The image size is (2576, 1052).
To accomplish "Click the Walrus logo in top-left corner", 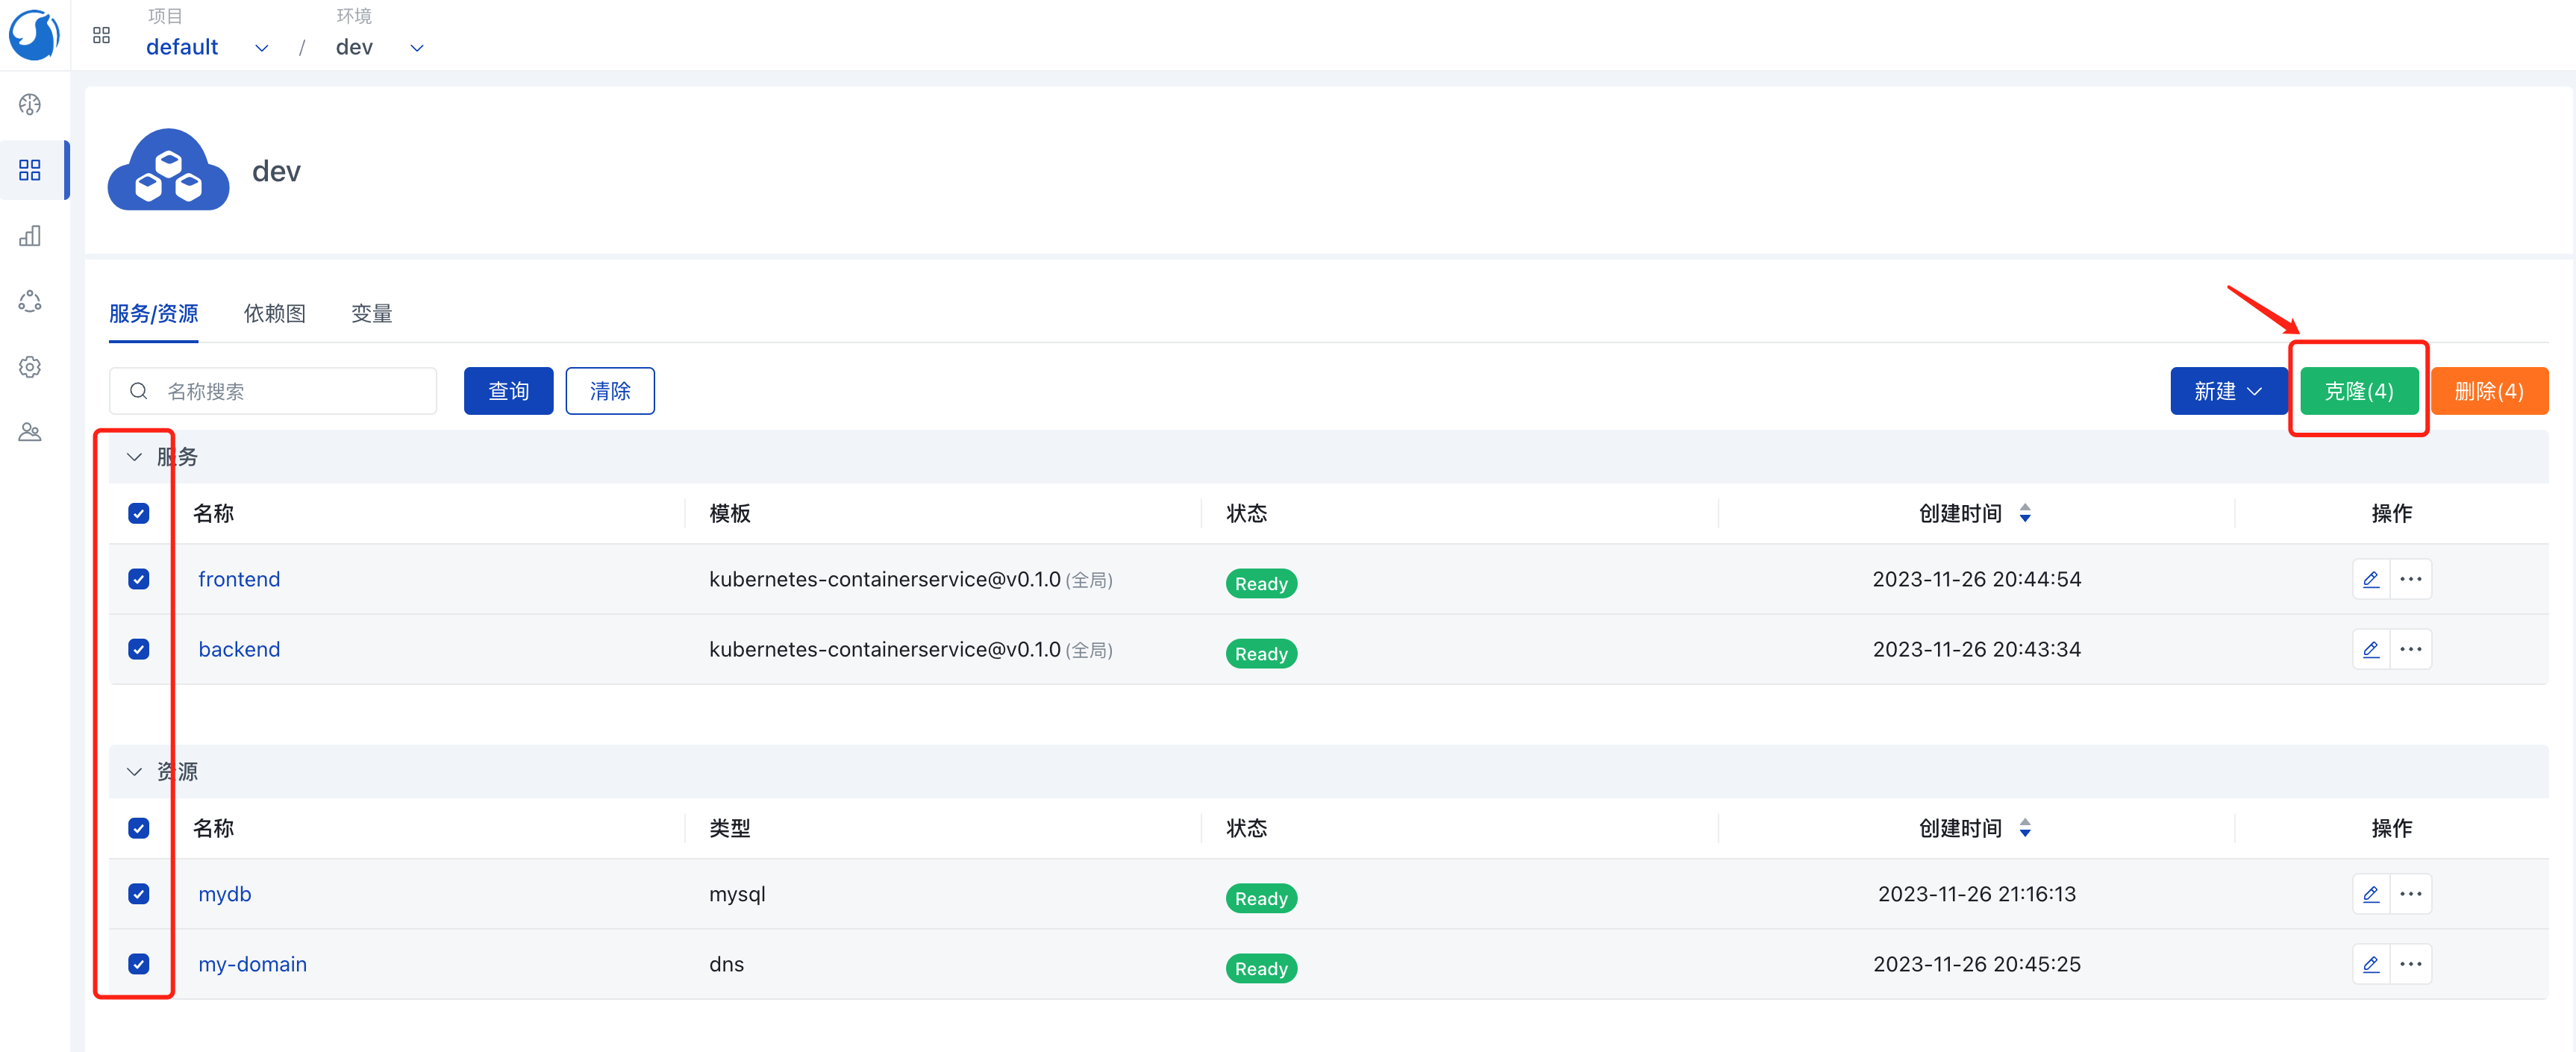I will point(34,35).
